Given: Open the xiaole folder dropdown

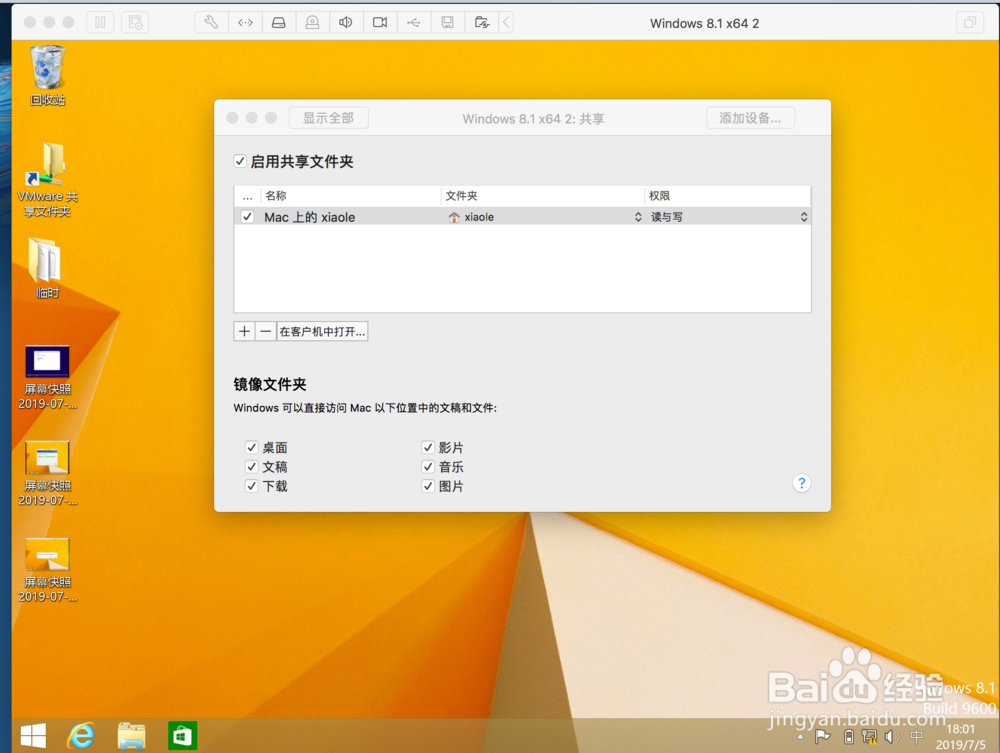Looking at the screenshot, I should pos(636,216).
